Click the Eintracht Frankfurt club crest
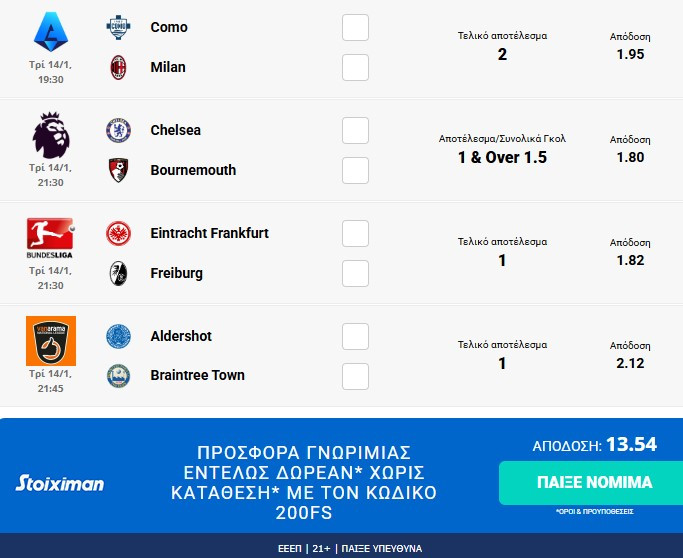The image size is (683, 558). pos(119,233)
